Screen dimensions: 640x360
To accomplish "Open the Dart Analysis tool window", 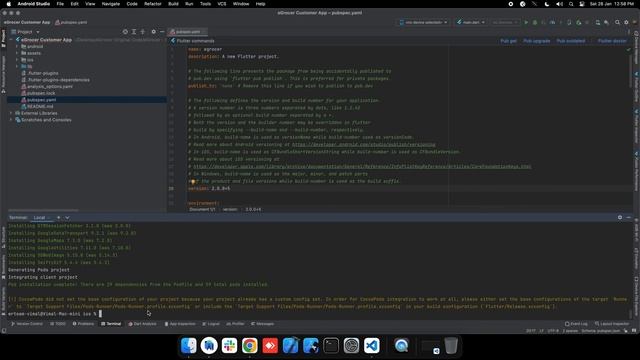I will click(142, 324).
